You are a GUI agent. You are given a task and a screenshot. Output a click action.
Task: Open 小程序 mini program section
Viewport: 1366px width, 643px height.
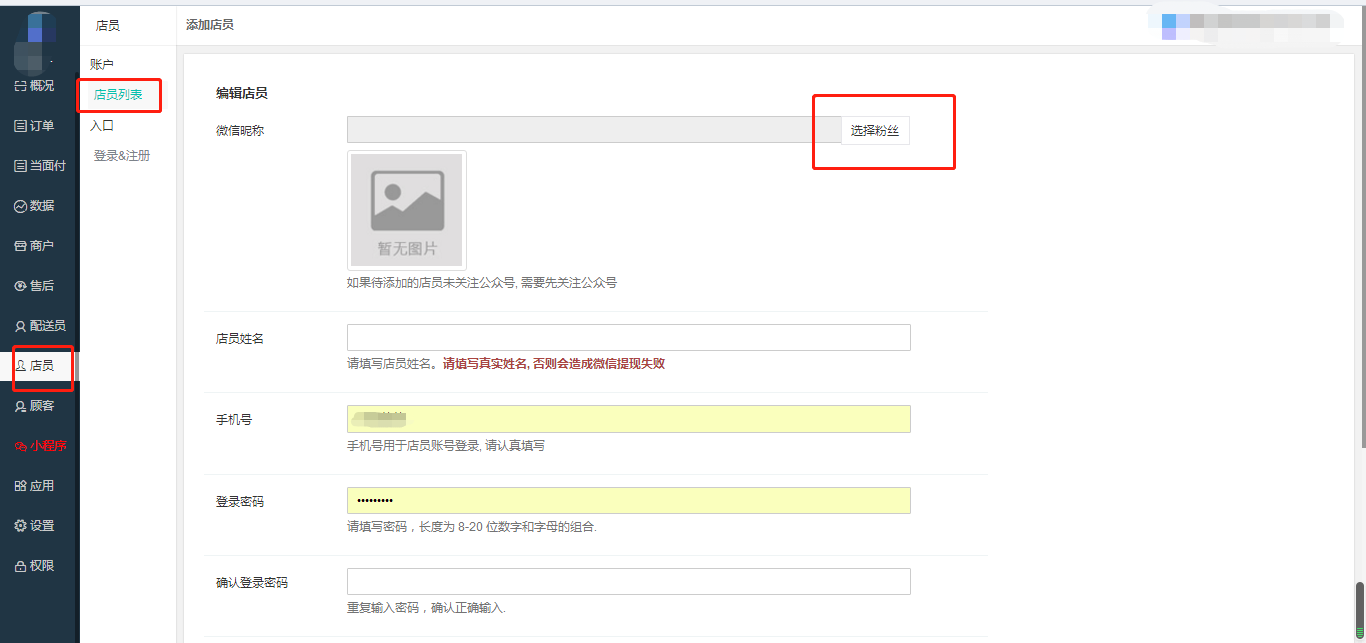(40, 446)
